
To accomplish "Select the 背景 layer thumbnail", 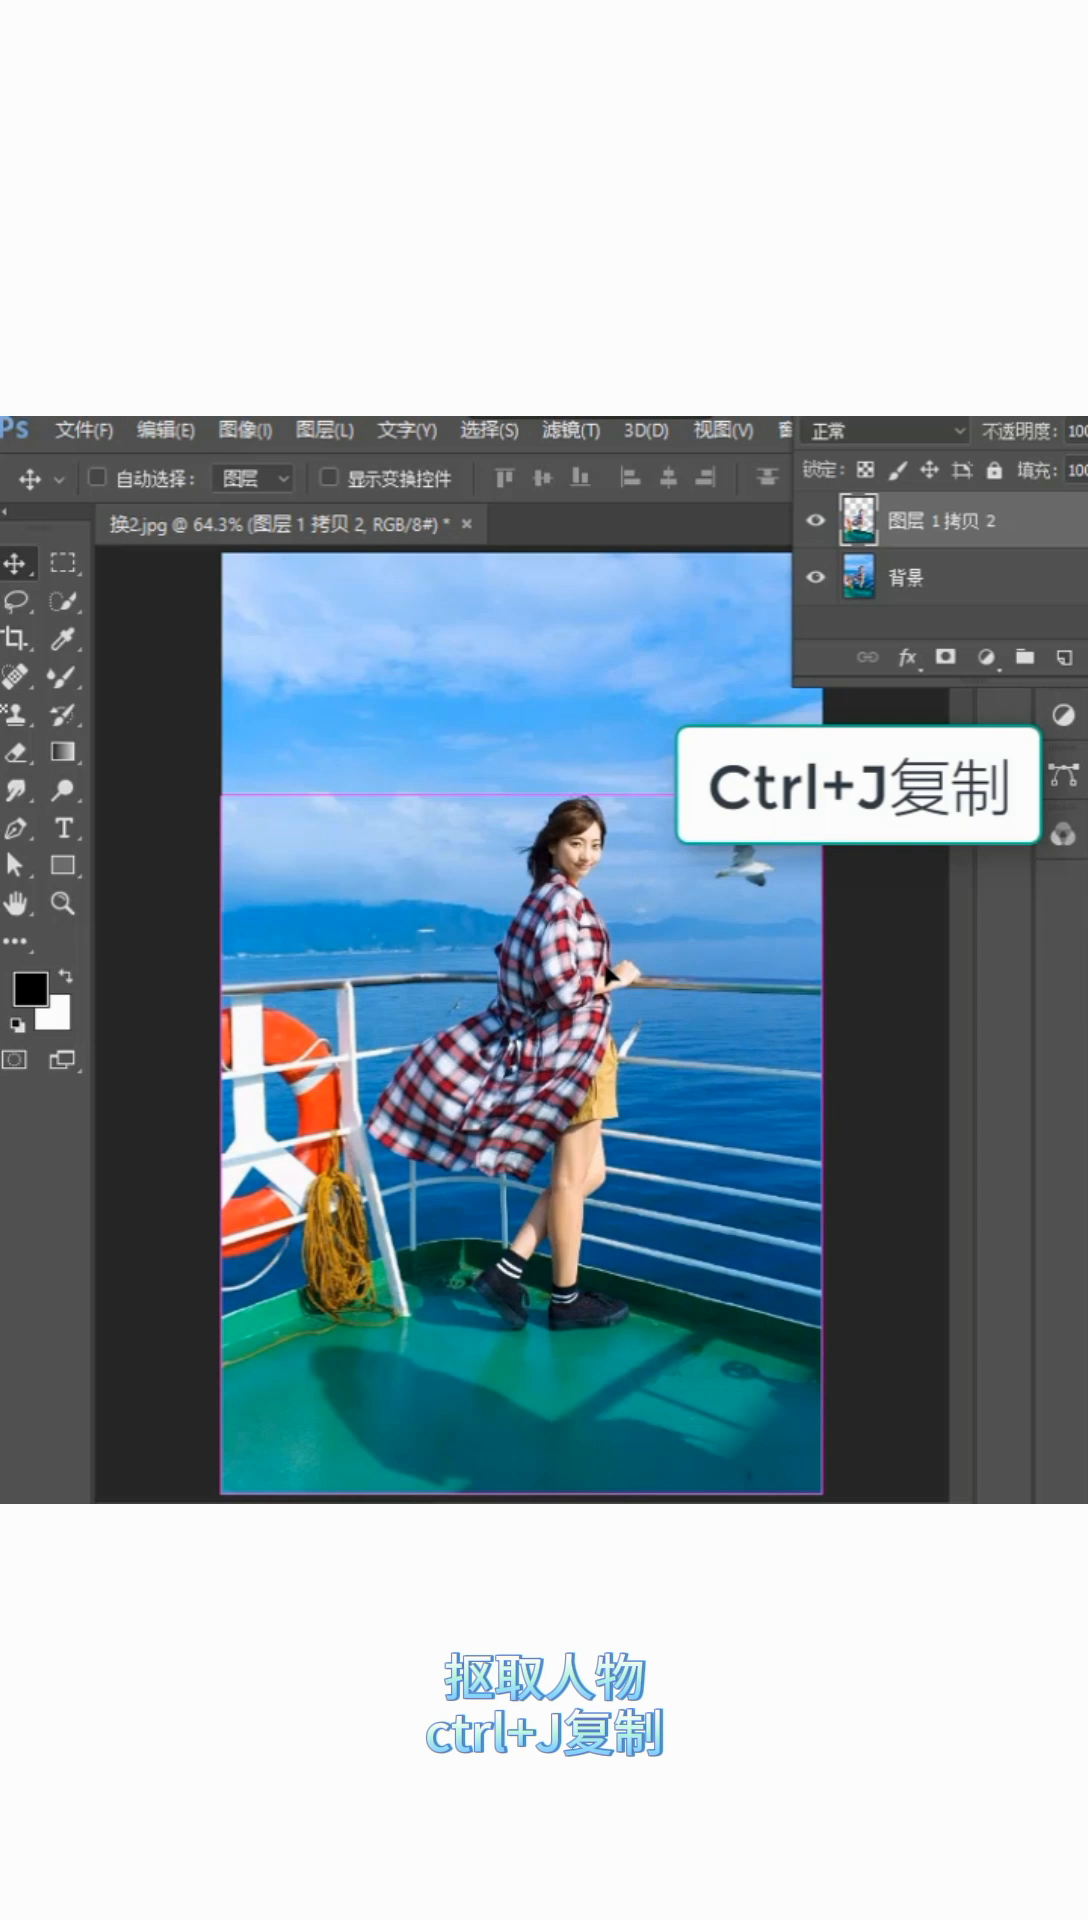I will tap(858, 577).
